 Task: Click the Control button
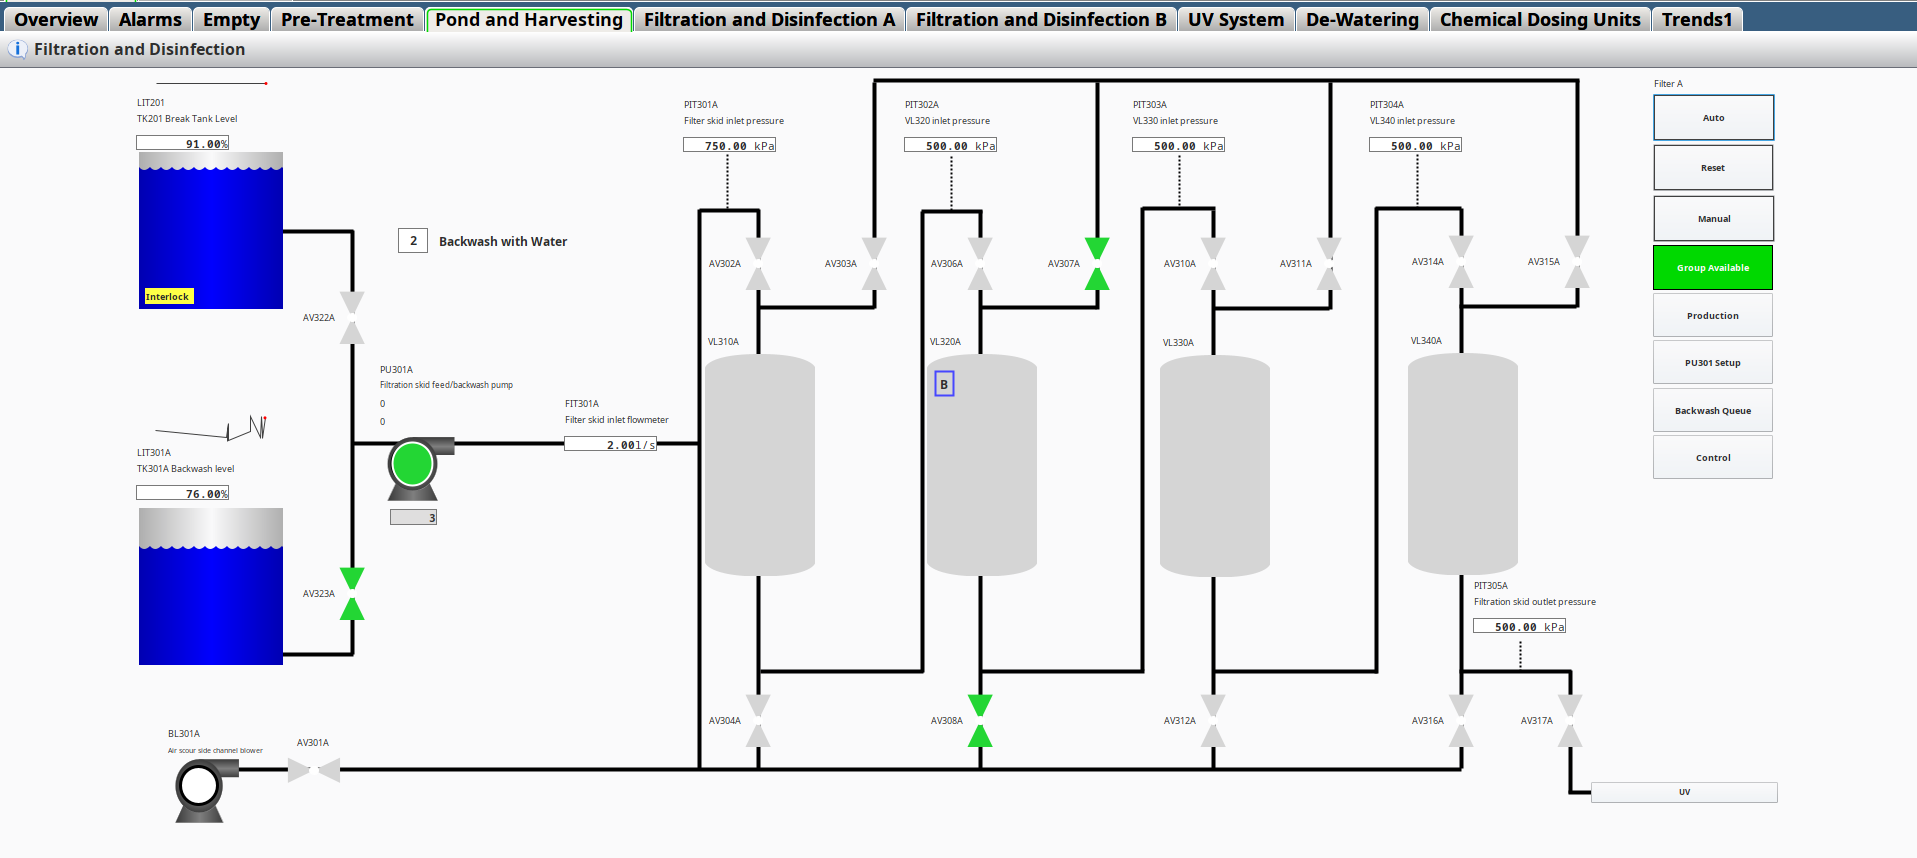click(x=1713, y=457)
